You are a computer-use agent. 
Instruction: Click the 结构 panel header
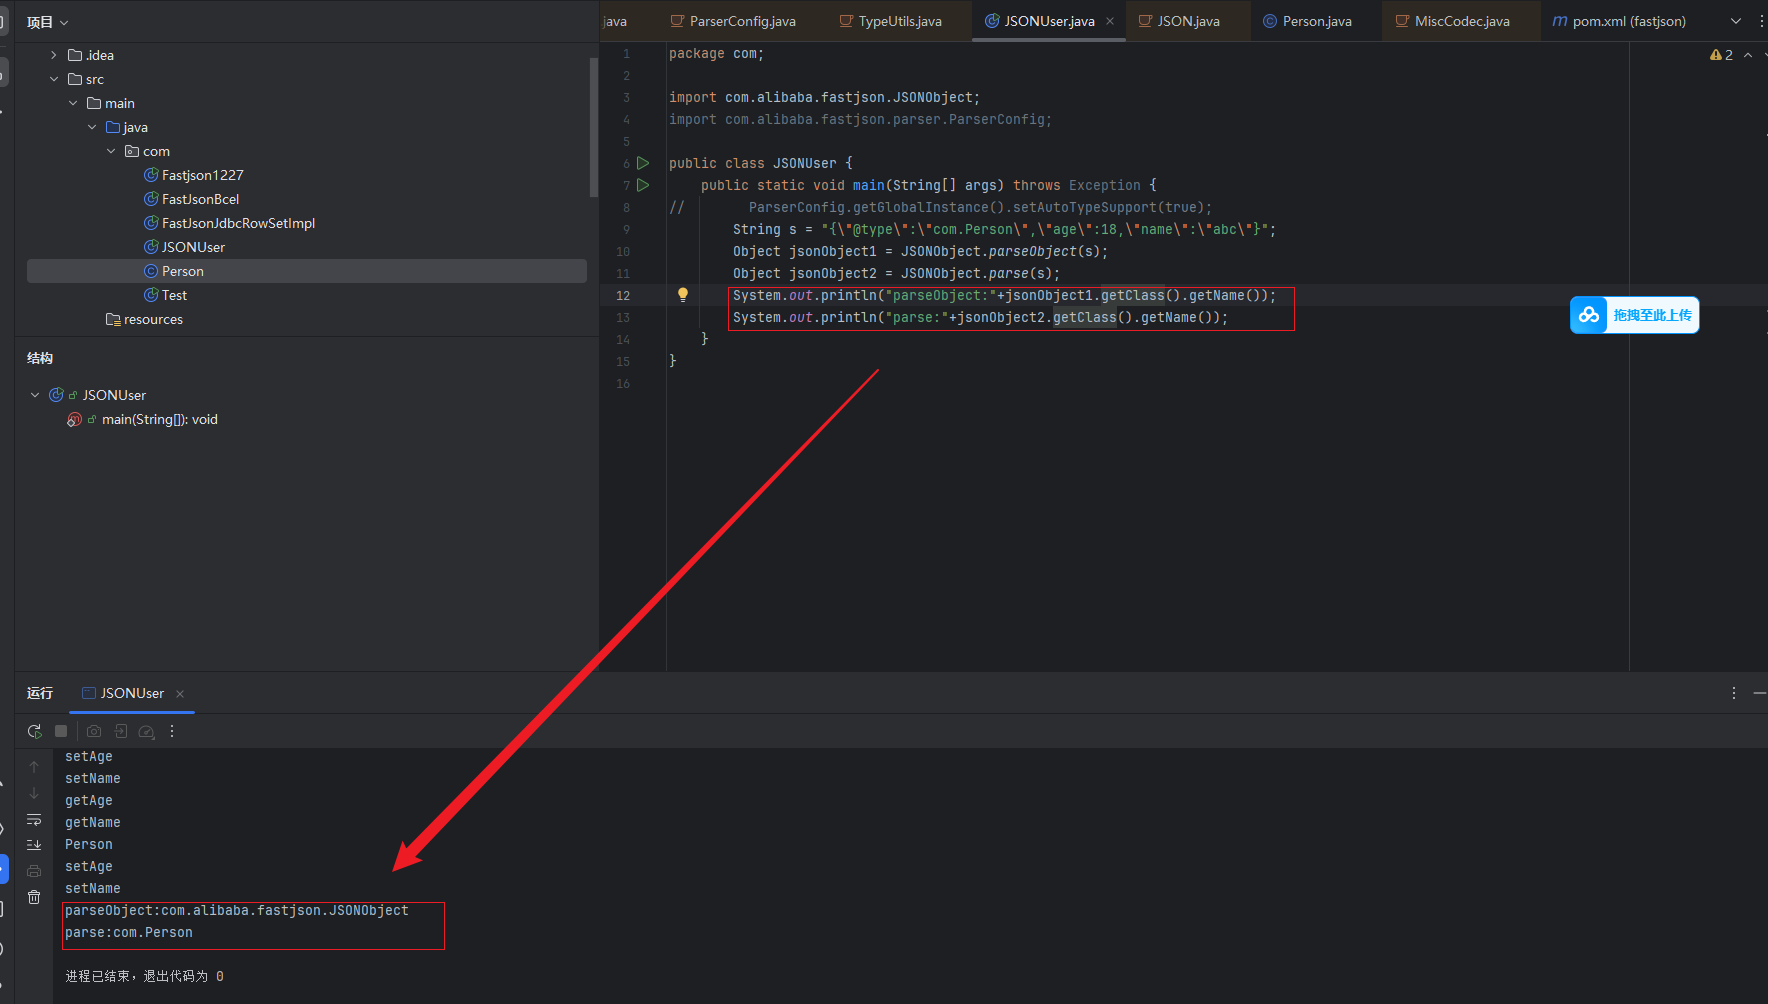(x=40, y=358)
